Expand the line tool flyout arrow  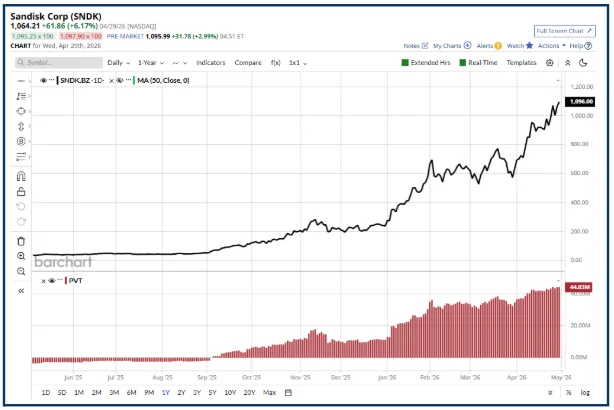30,81
